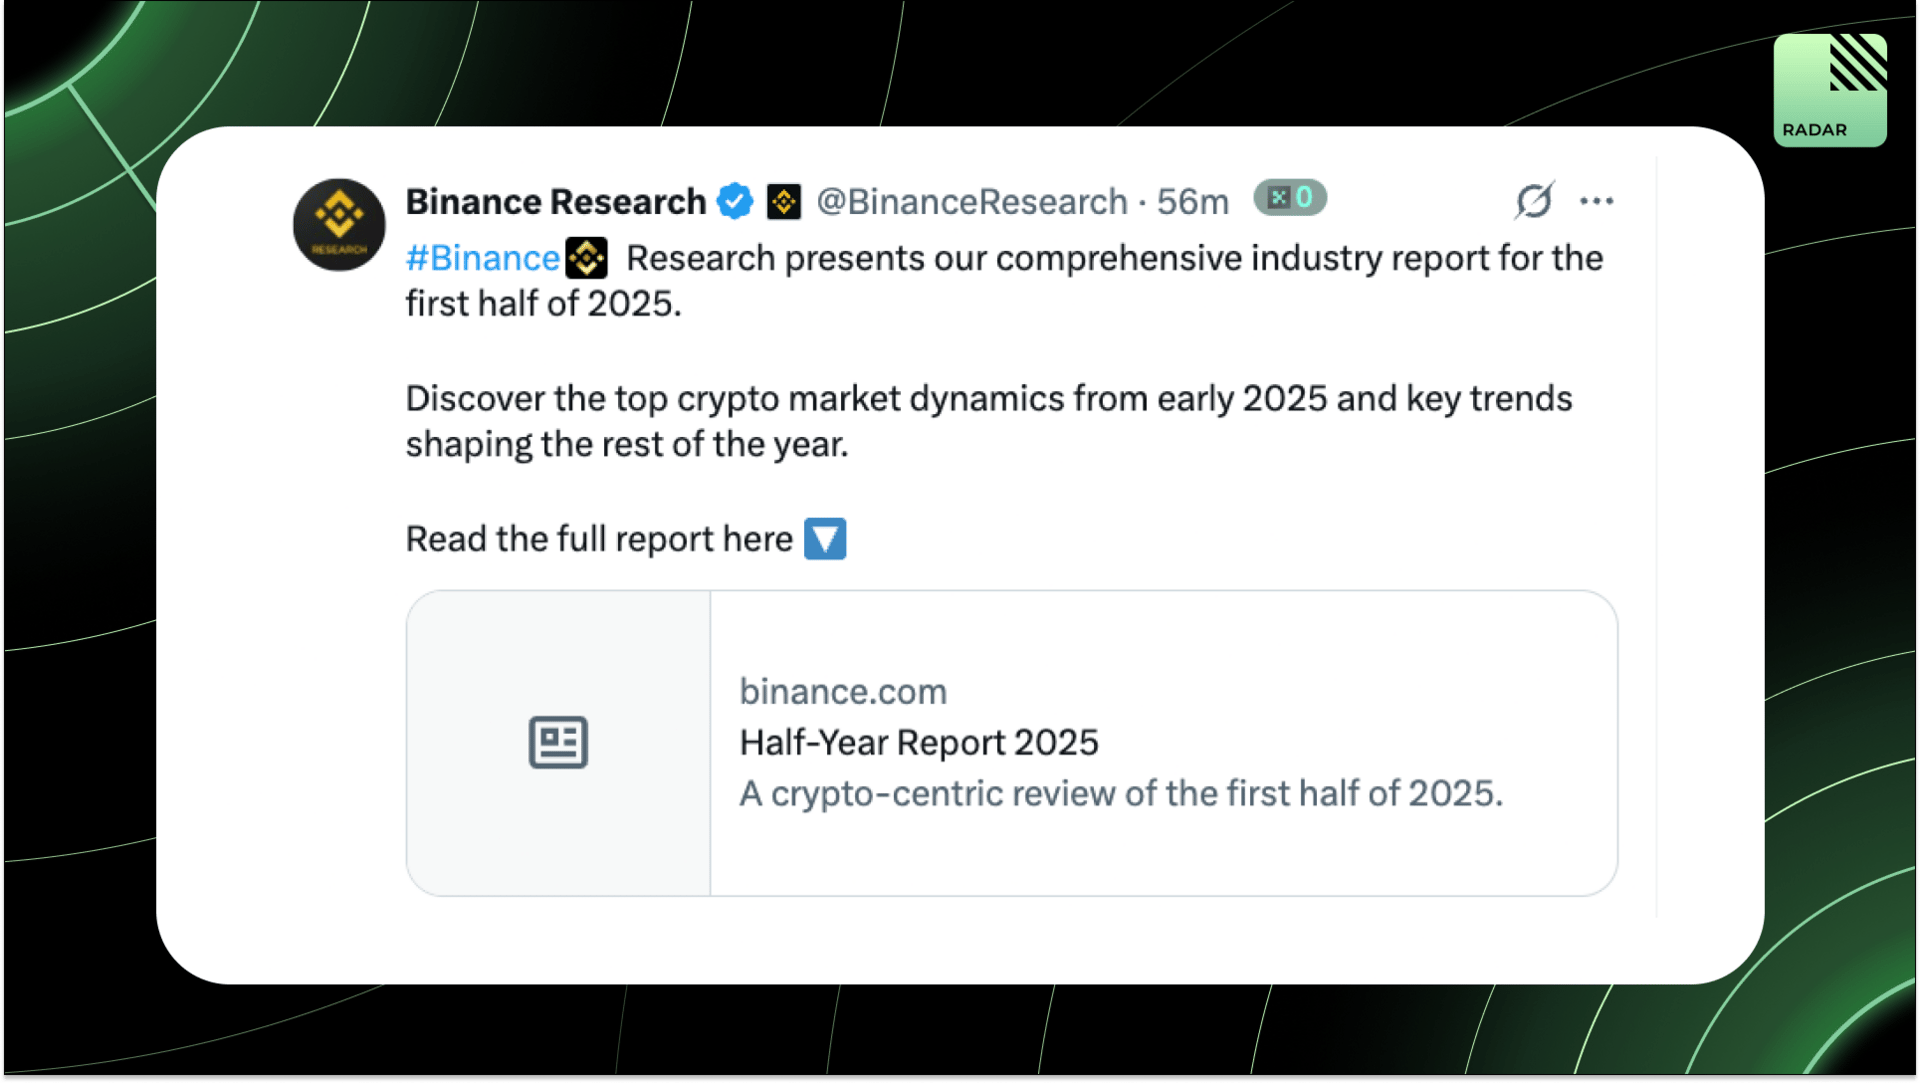Click the blue verified checkmark badge
The image size is (1920, 1083).
735,202
